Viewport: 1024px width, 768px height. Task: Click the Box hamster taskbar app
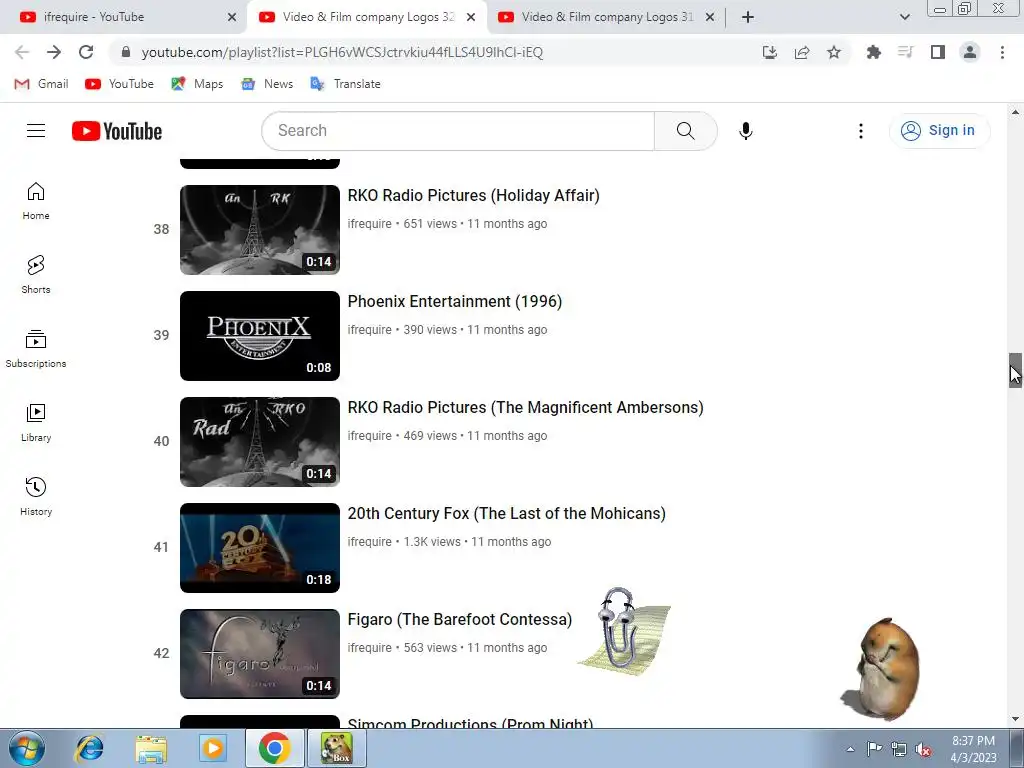click(x=336, y=748)
